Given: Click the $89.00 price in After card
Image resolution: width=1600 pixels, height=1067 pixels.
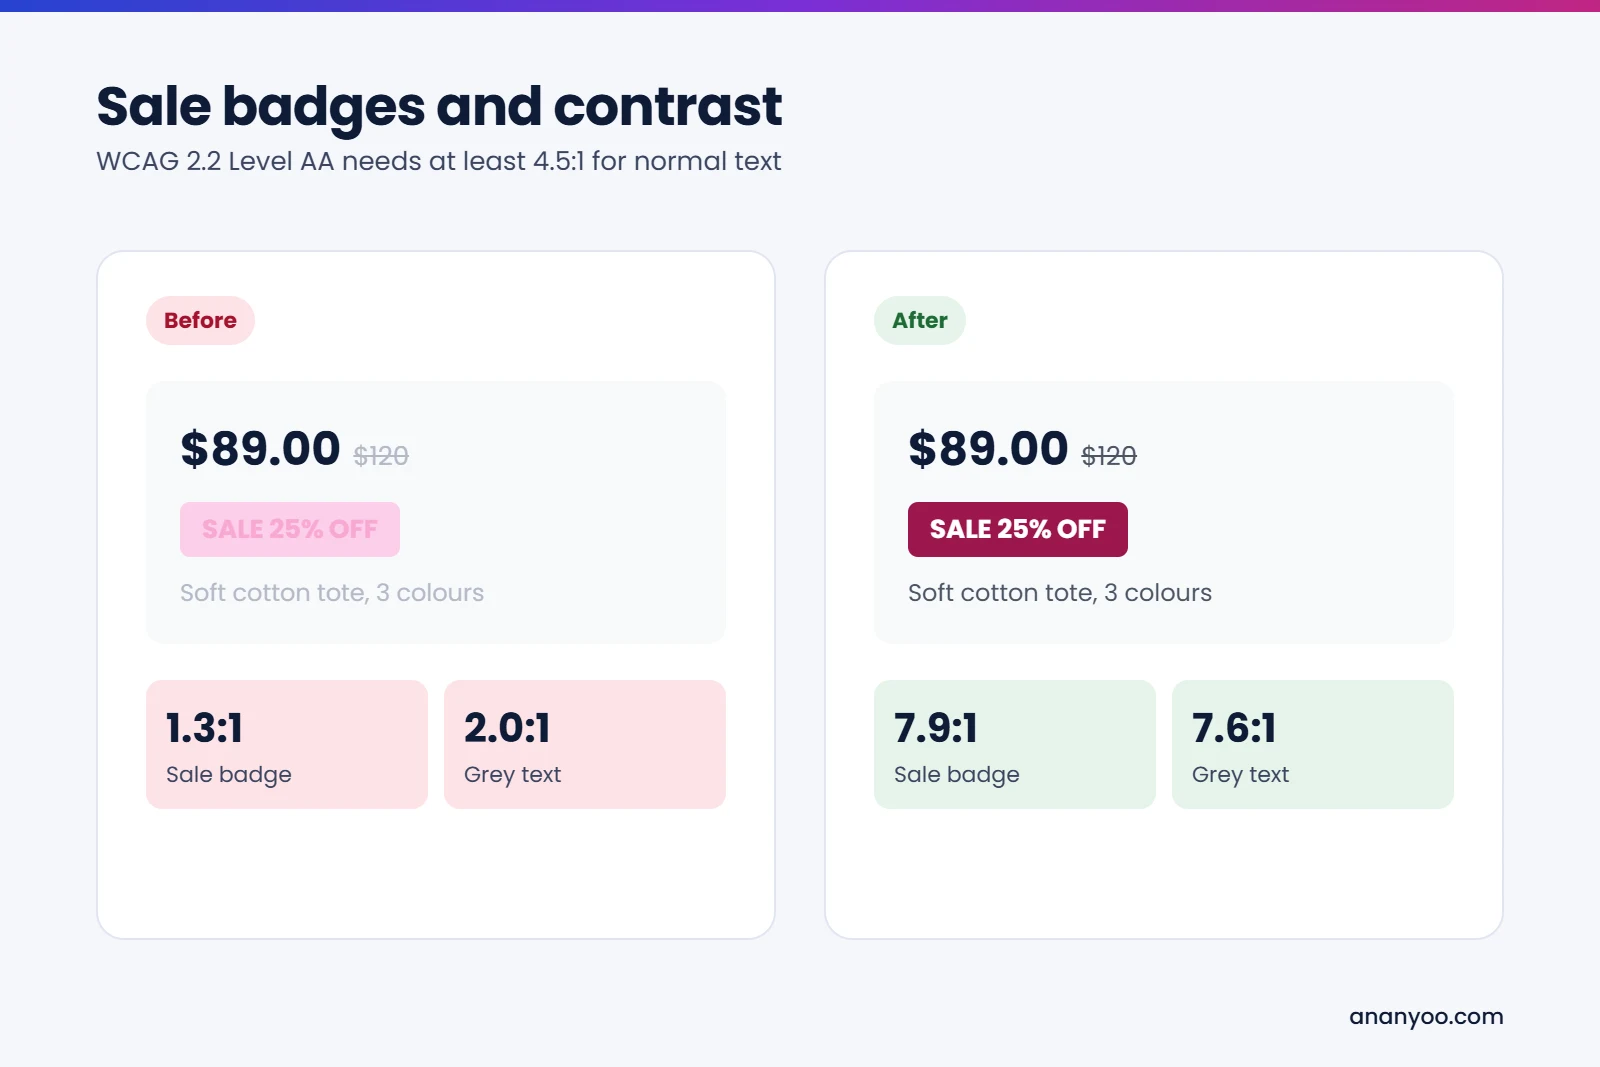Looking at the screenshot, I should [988, 448].
